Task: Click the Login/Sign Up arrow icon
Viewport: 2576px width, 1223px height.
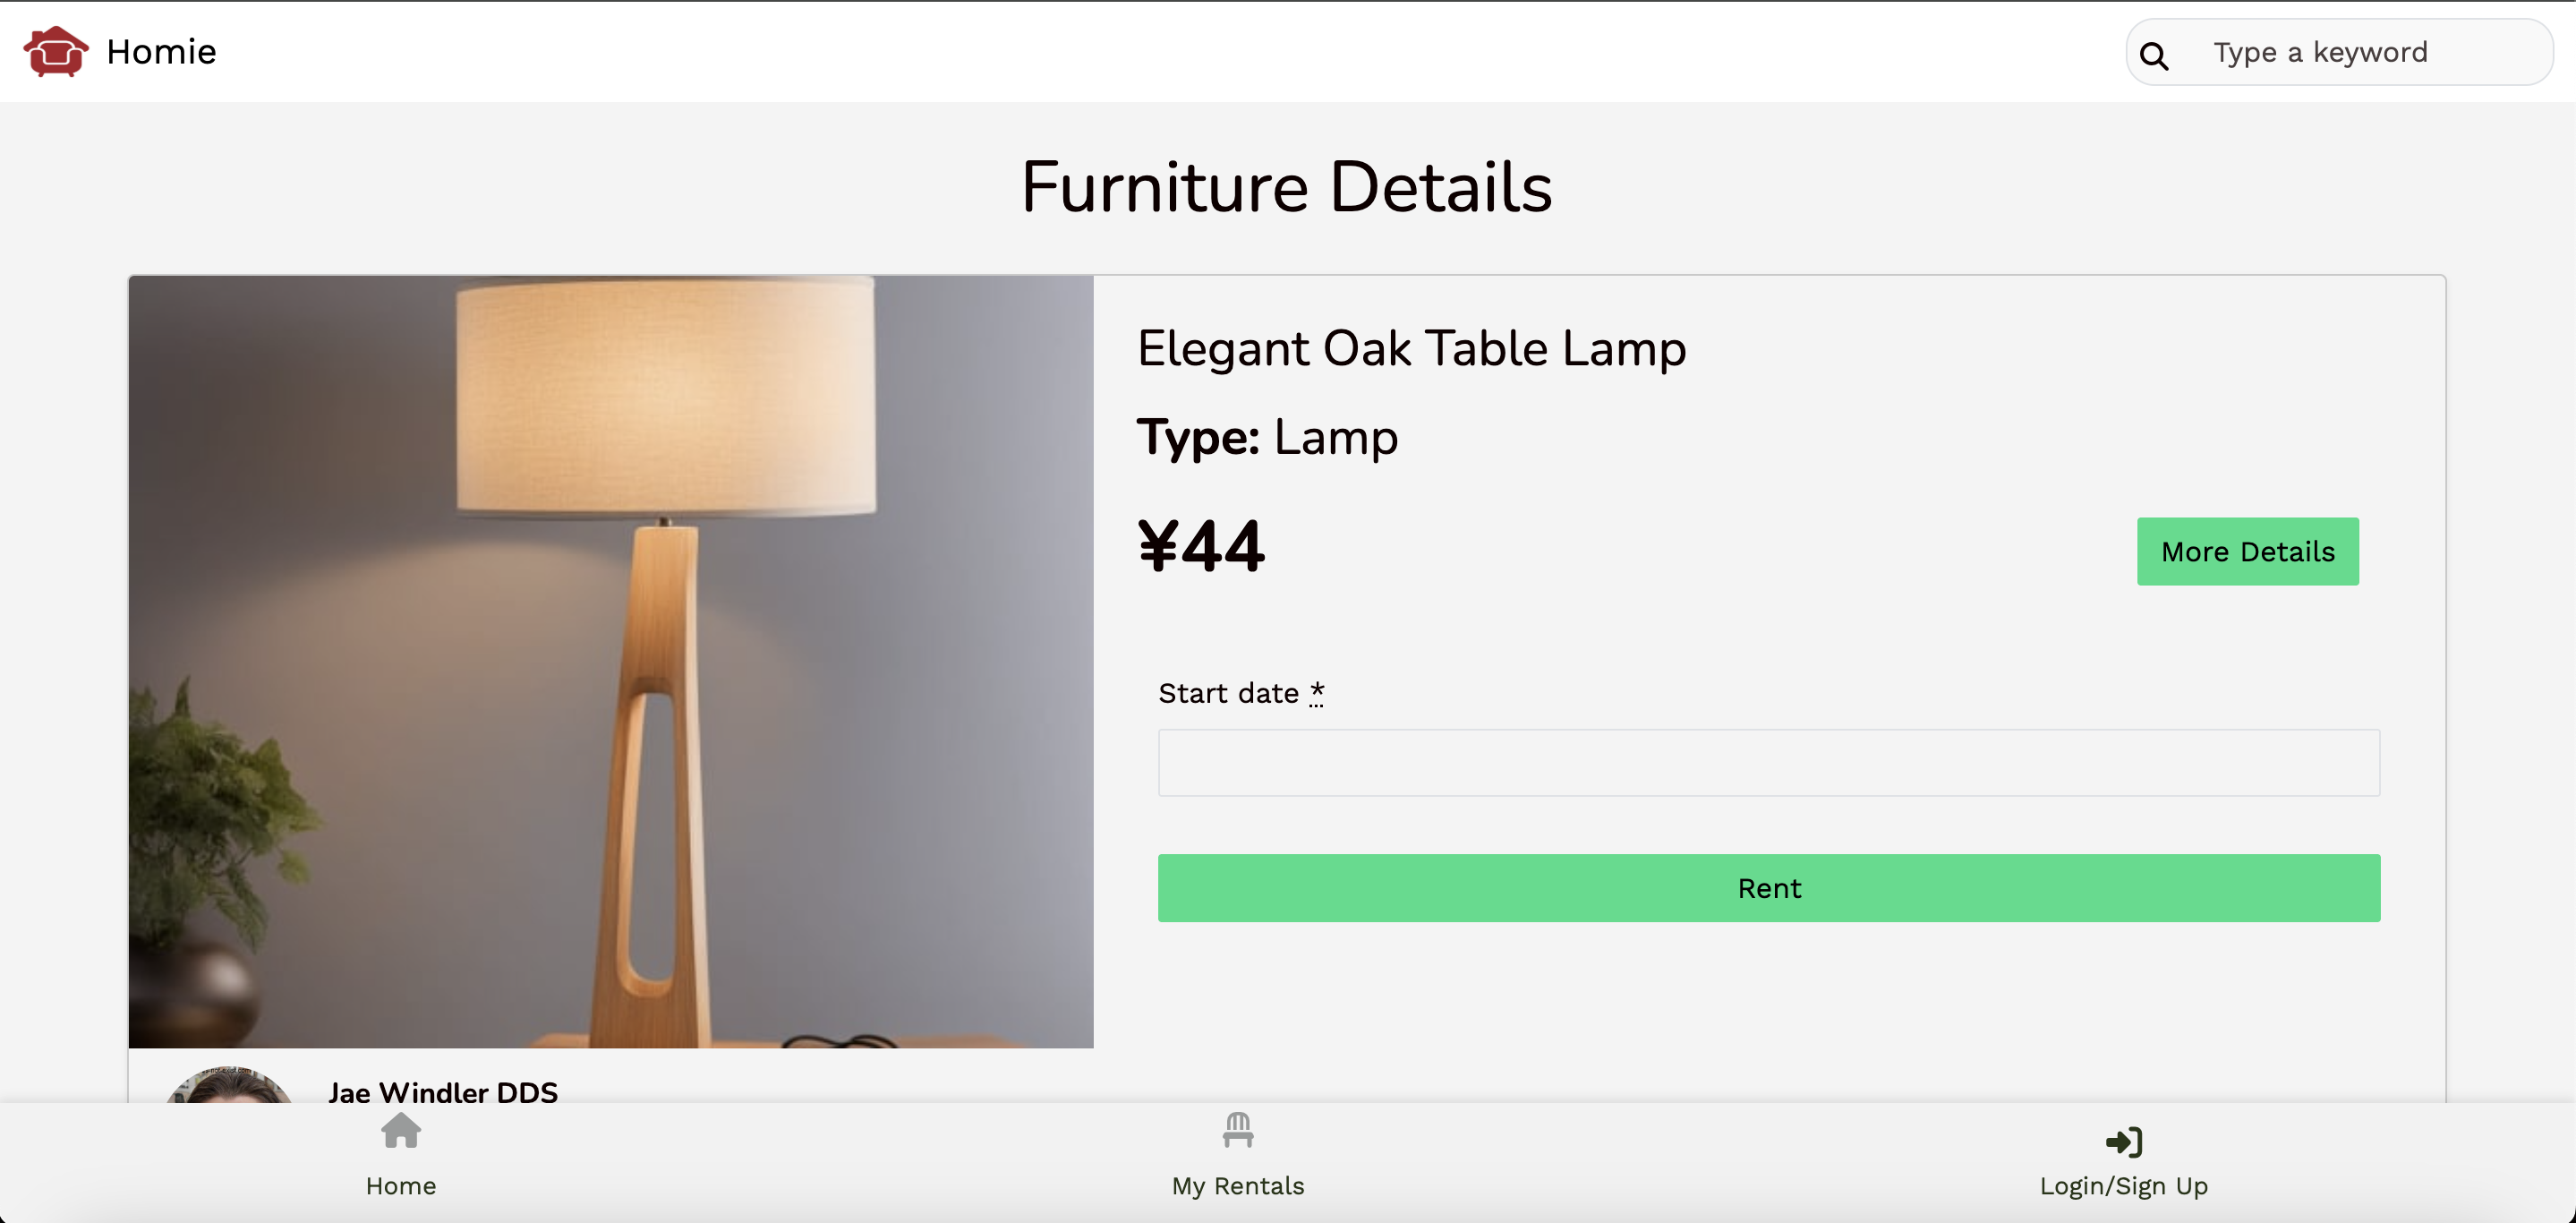Action: pos(2123,1142)
